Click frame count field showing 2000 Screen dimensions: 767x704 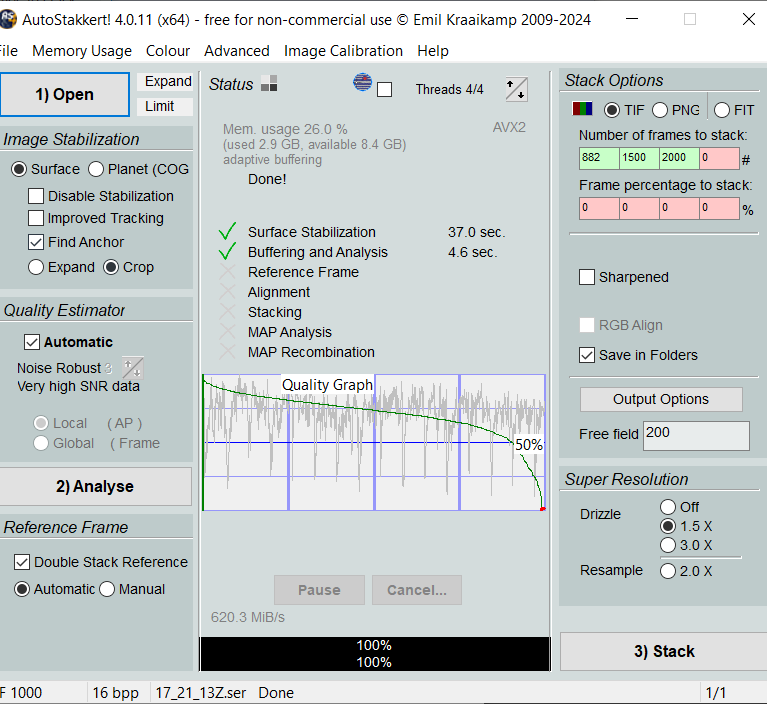(679, 158)
